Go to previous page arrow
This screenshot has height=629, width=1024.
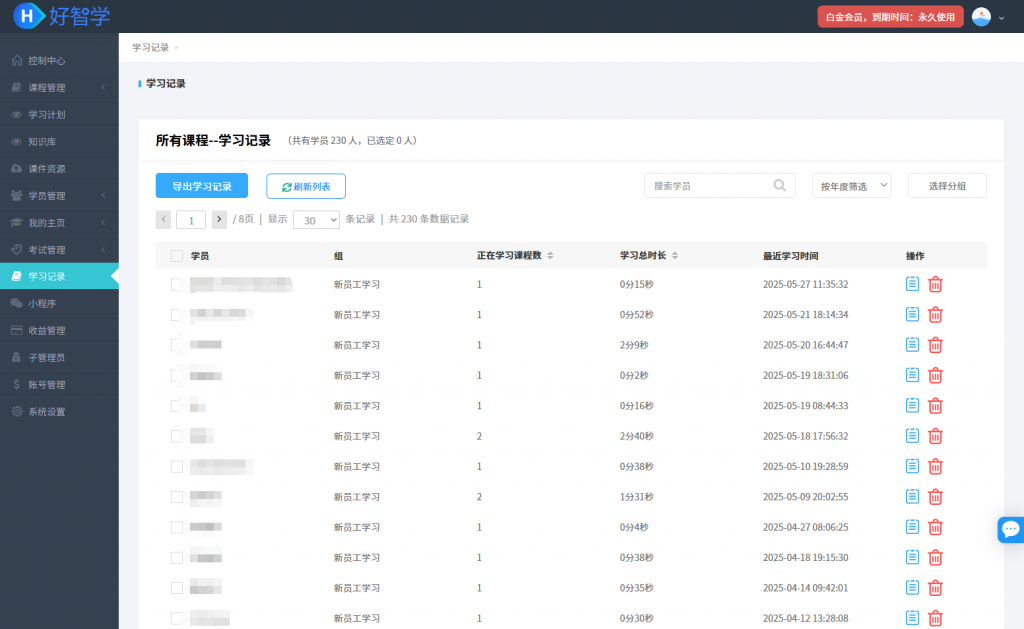(163, 219)
